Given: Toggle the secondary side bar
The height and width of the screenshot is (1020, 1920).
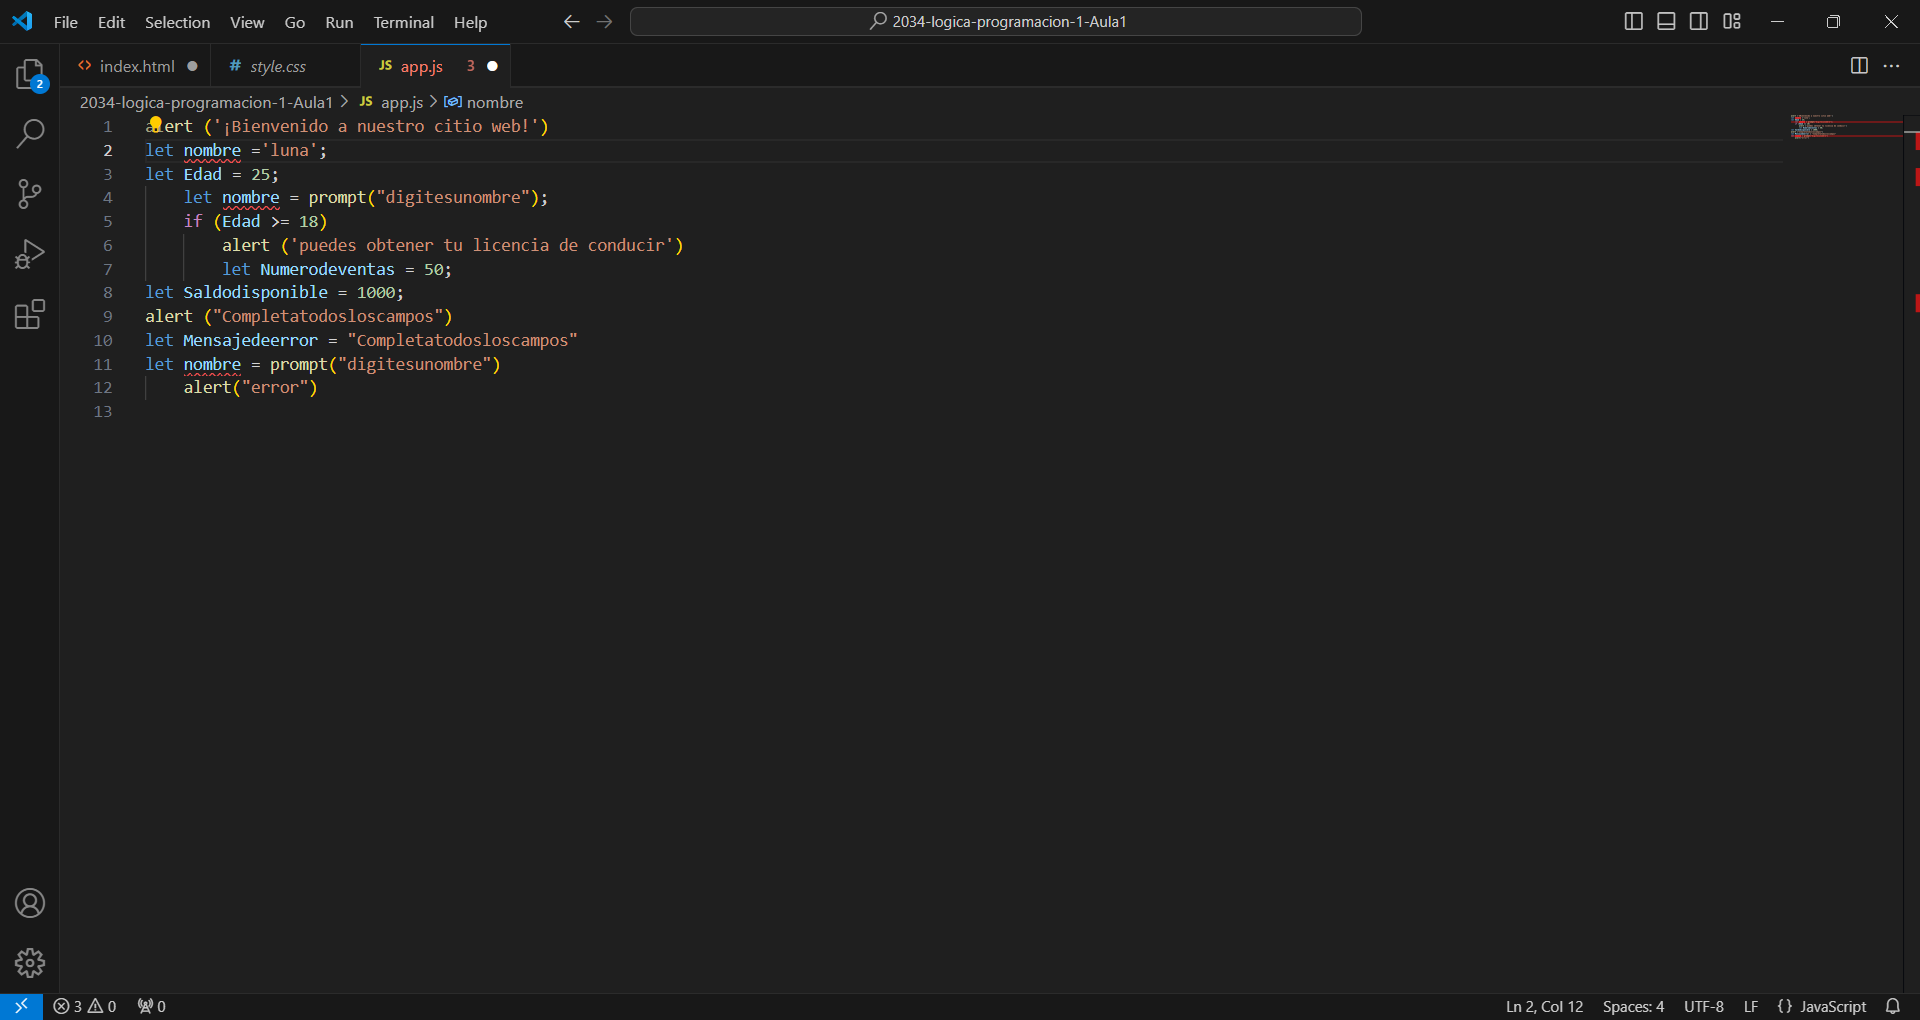Looking at the screenshot, I should tap(1699, 21).
